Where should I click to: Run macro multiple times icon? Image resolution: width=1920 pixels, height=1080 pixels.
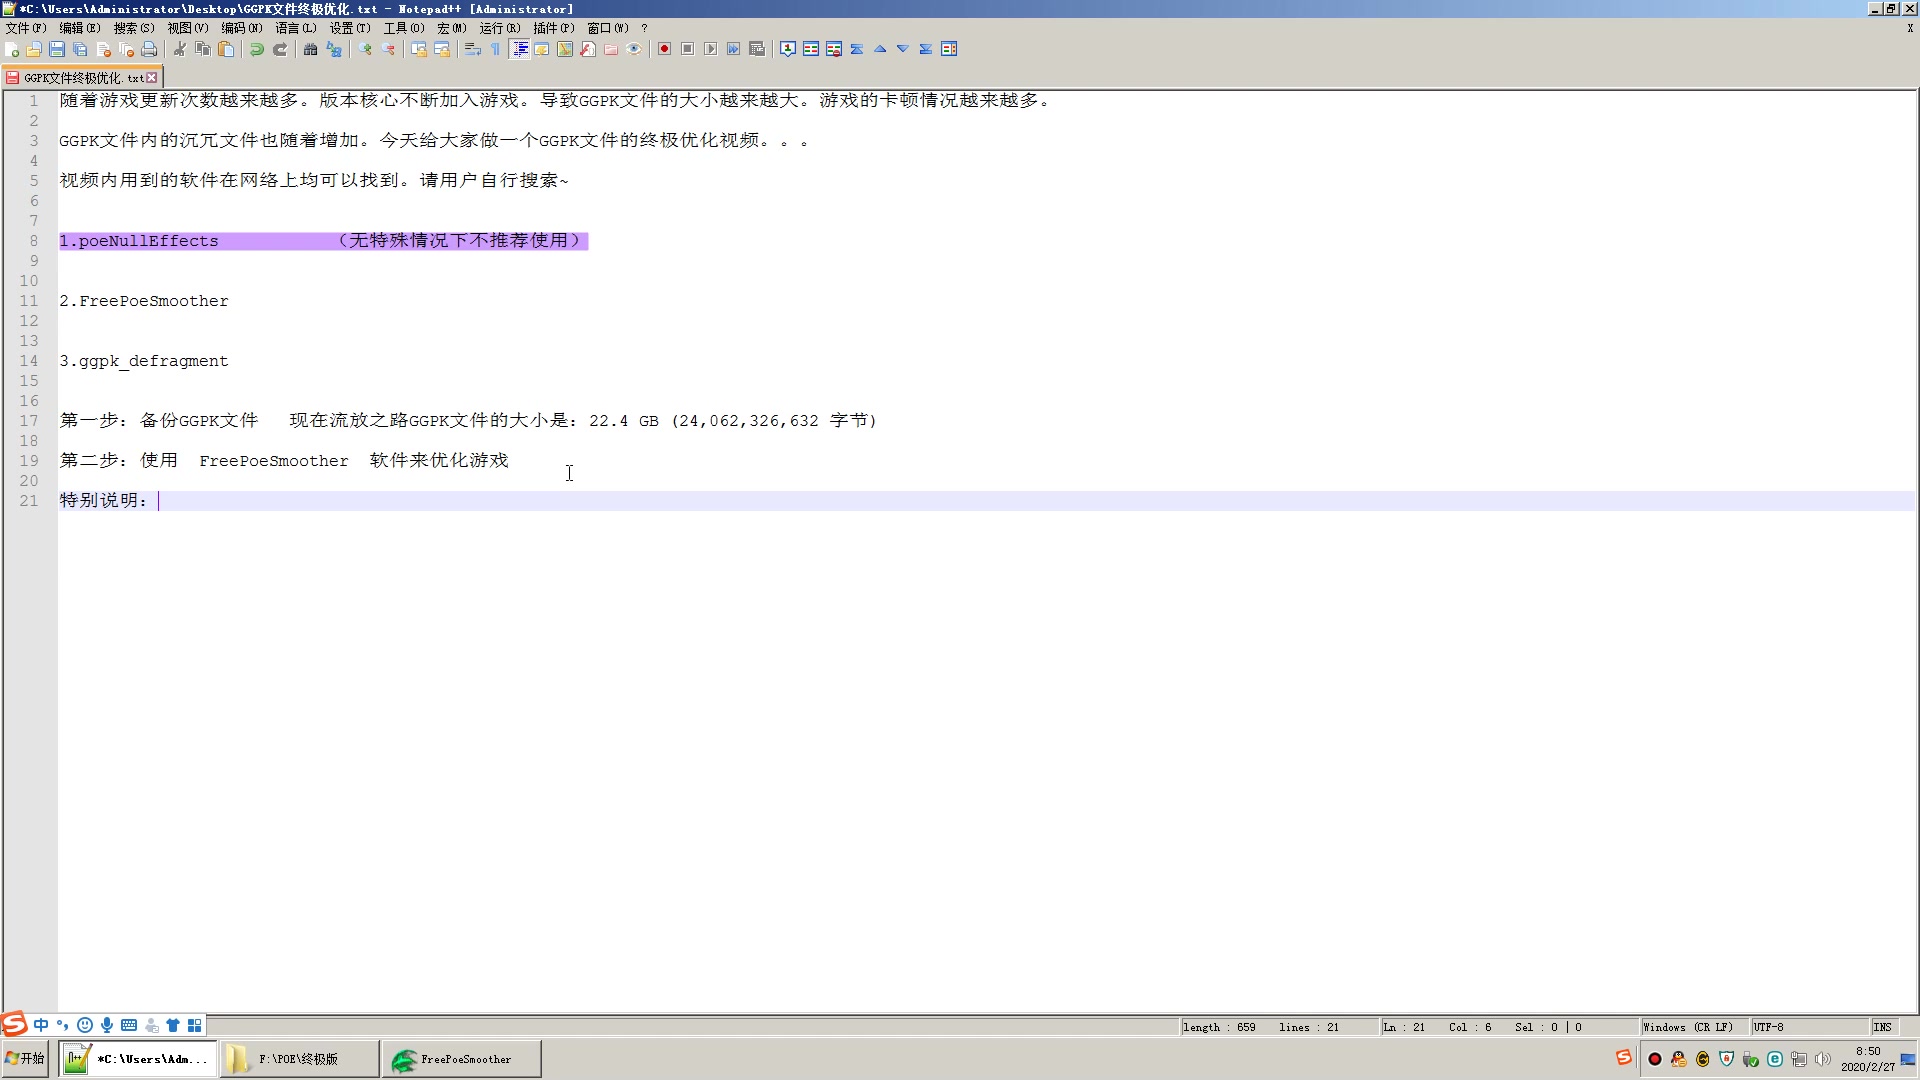tap(734, 49)
